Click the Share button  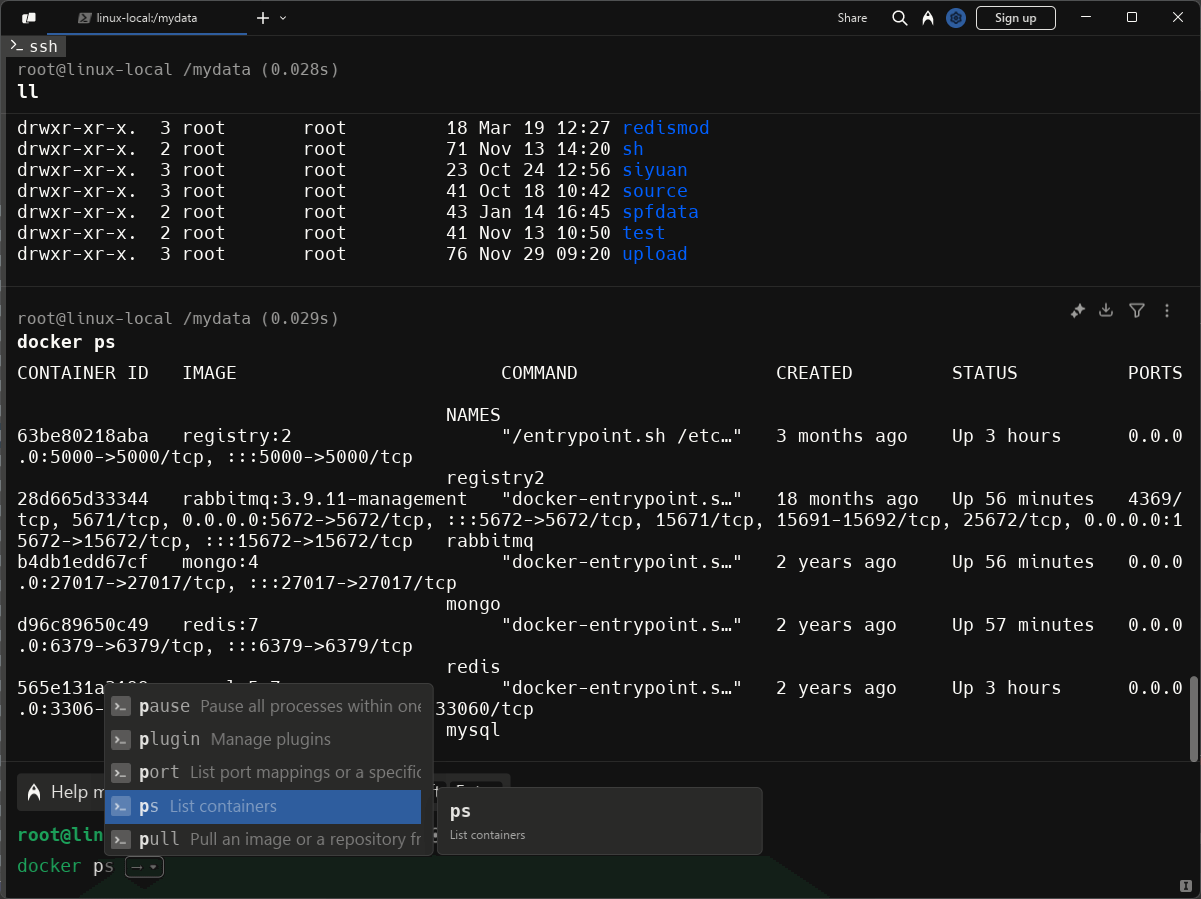point(852,18)
